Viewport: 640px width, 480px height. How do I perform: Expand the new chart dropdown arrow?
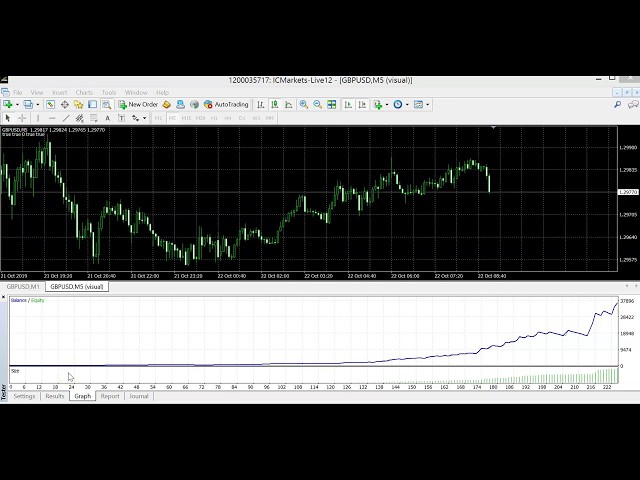[x=17, y=104]
